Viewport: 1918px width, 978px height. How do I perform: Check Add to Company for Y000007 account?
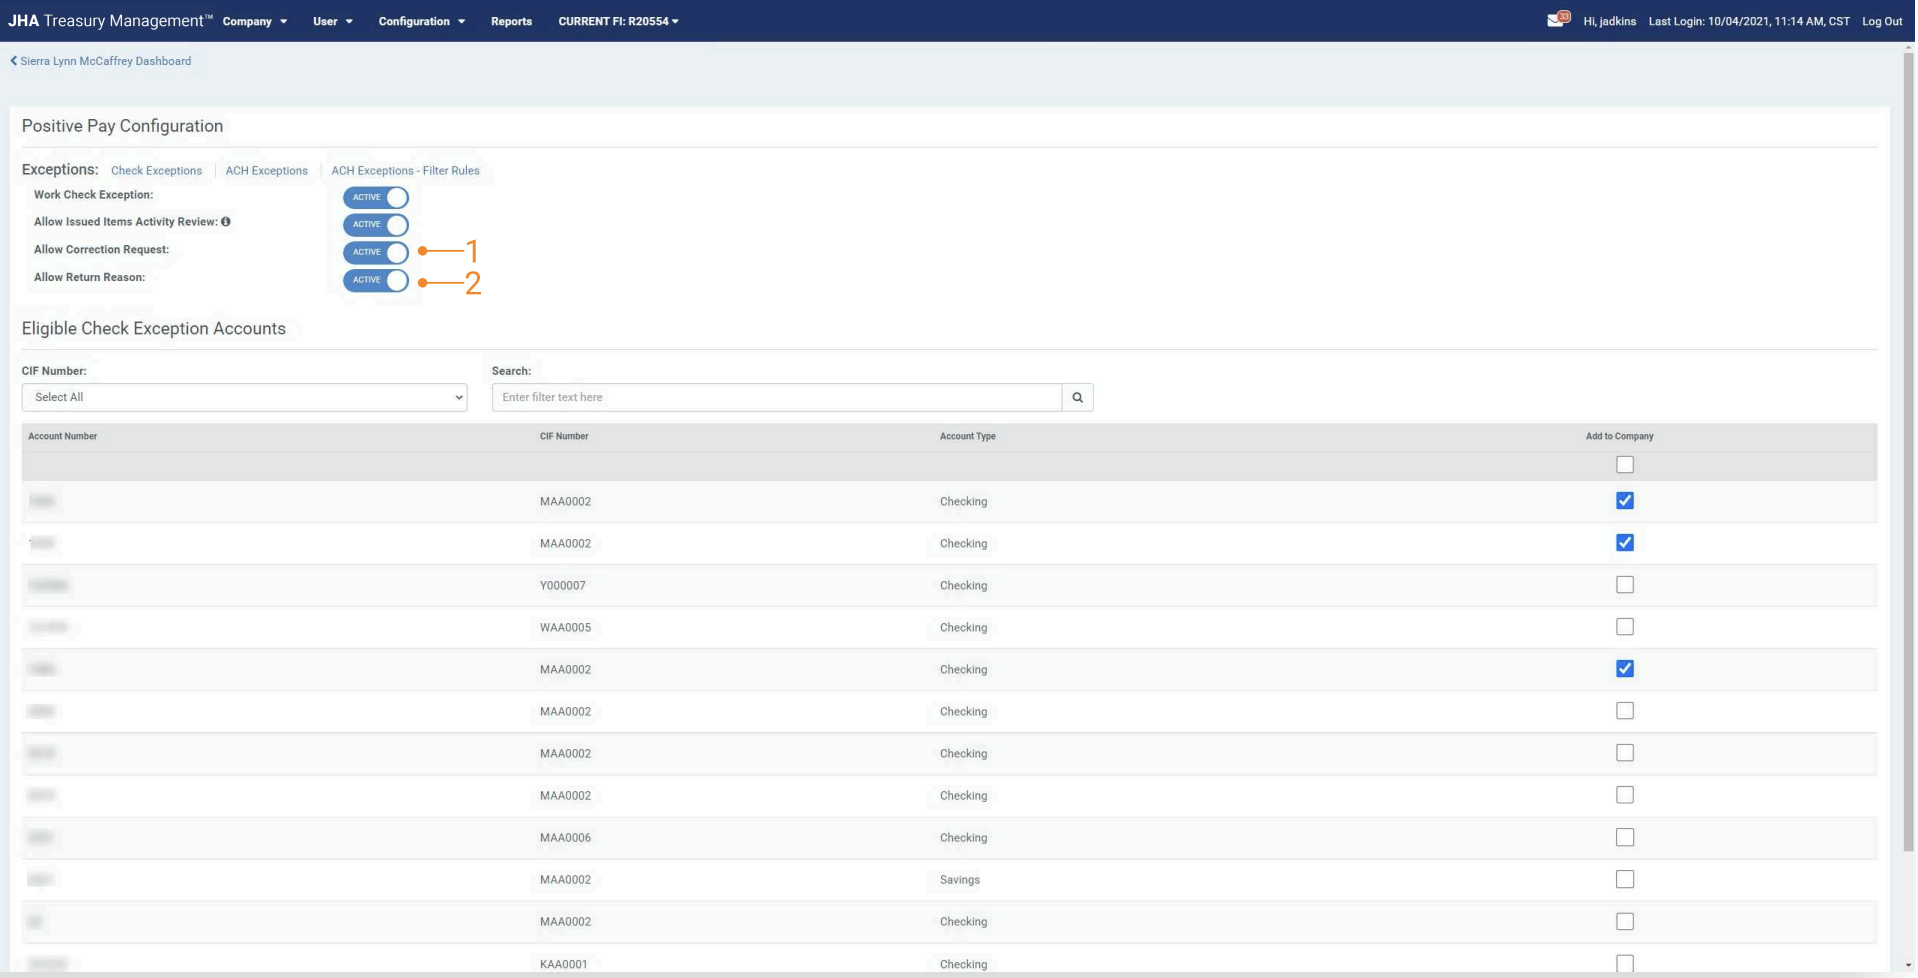[x=1624, y=585]
